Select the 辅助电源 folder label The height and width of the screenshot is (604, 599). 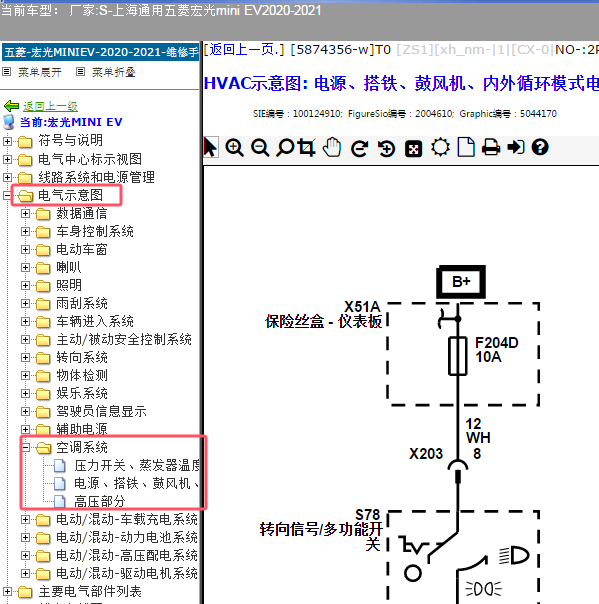[x=82, y=429]
